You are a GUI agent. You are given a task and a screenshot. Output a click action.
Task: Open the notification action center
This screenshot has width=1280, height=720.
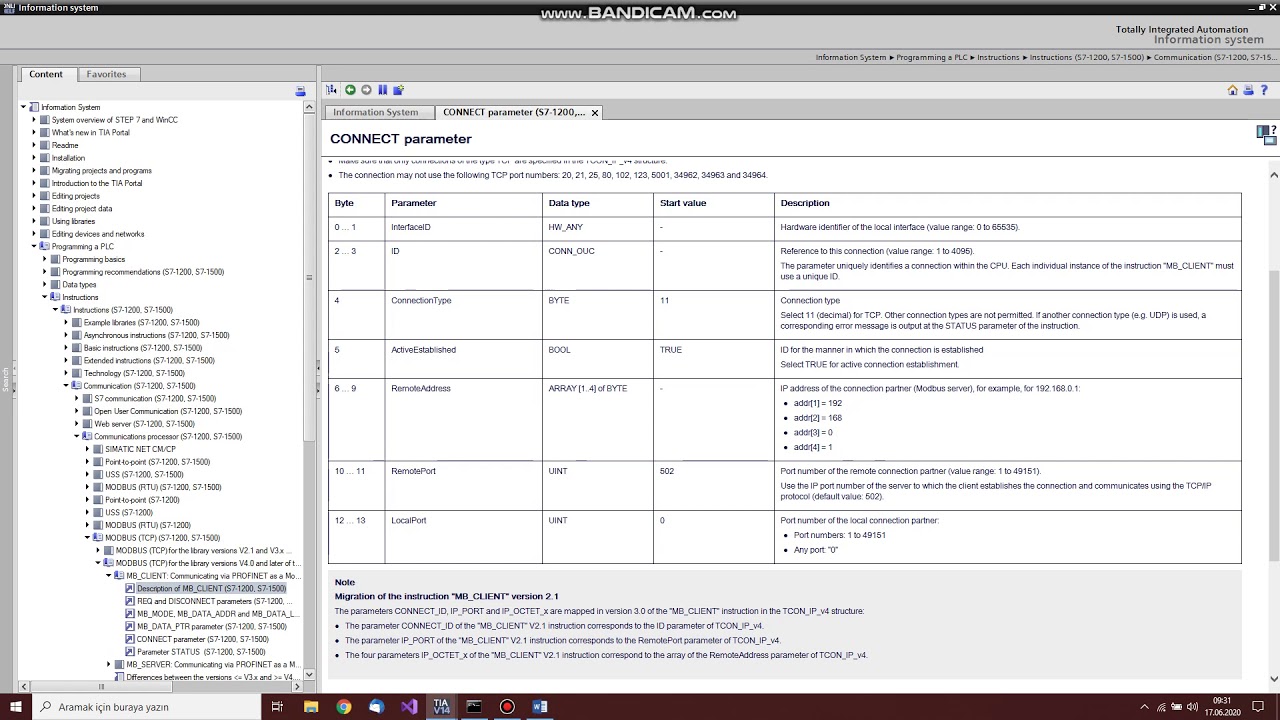(x=1258, y=707)
